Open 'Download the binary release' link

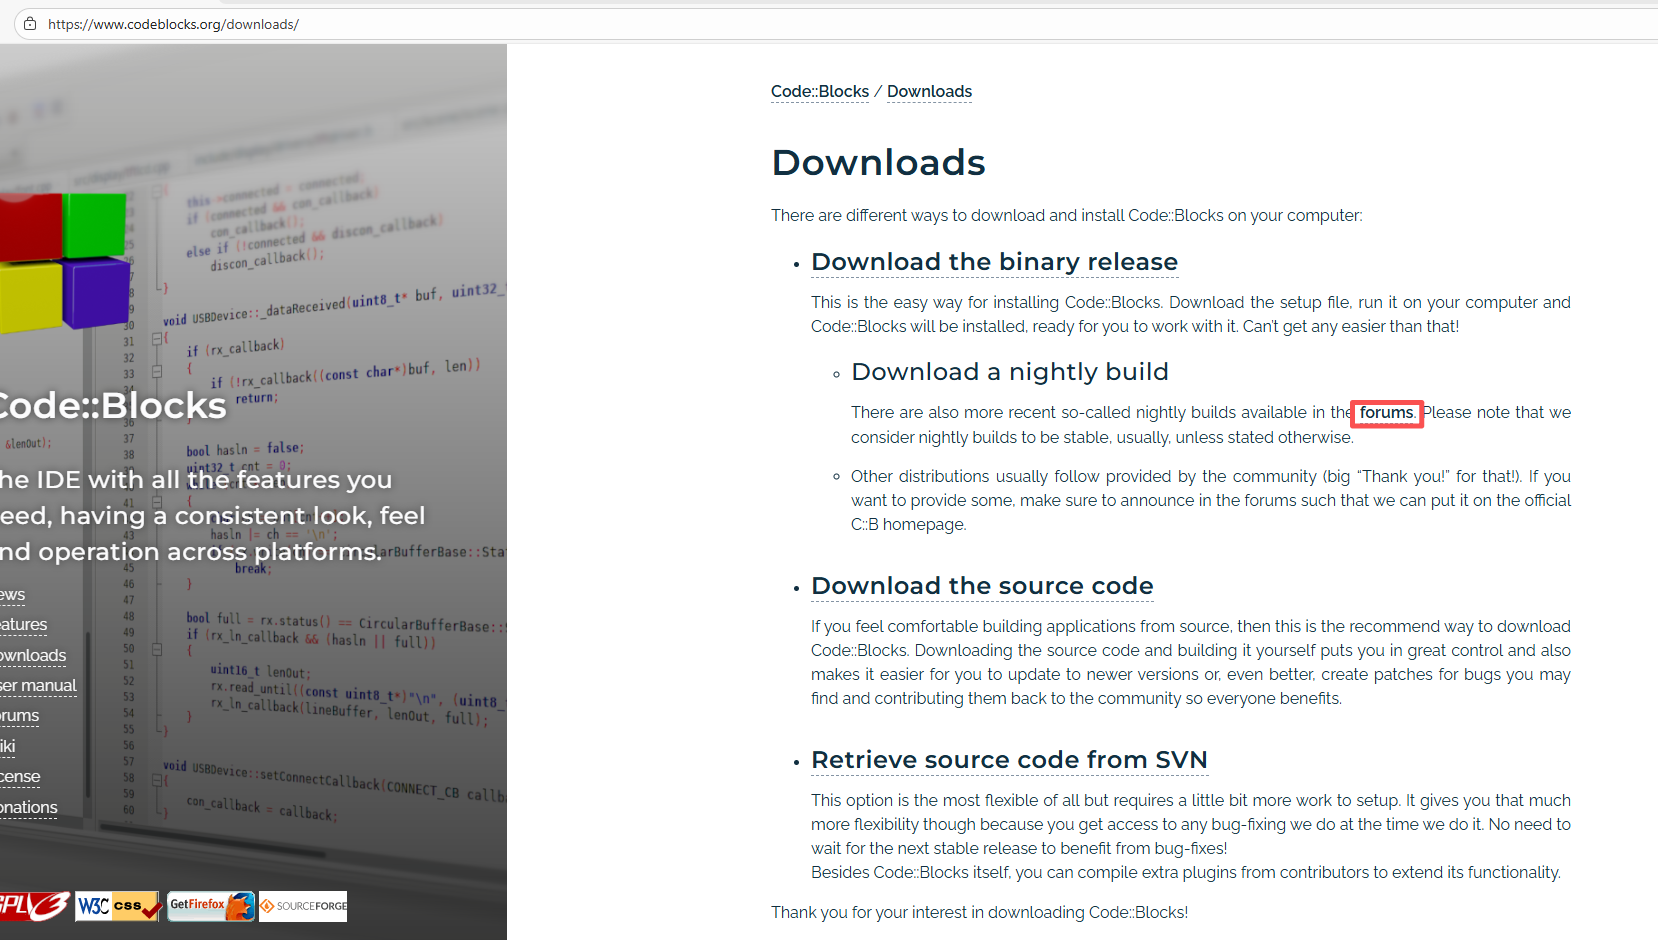994,262
